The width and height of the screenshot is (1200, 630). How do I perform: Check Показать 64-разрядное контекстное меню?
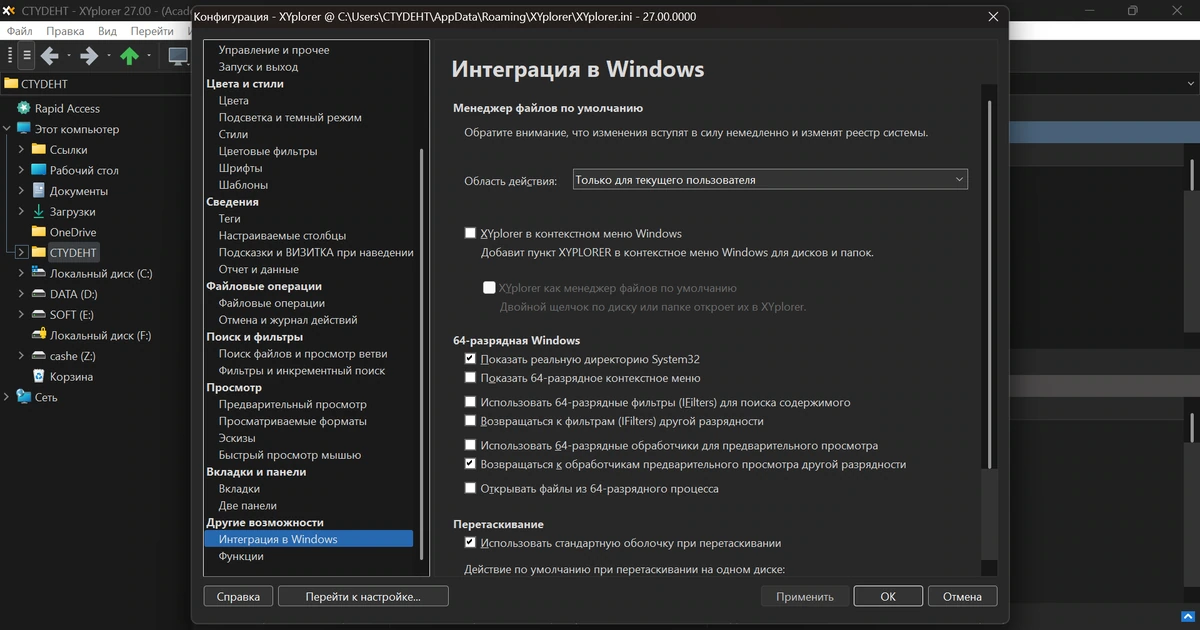[x=470, y=378]
